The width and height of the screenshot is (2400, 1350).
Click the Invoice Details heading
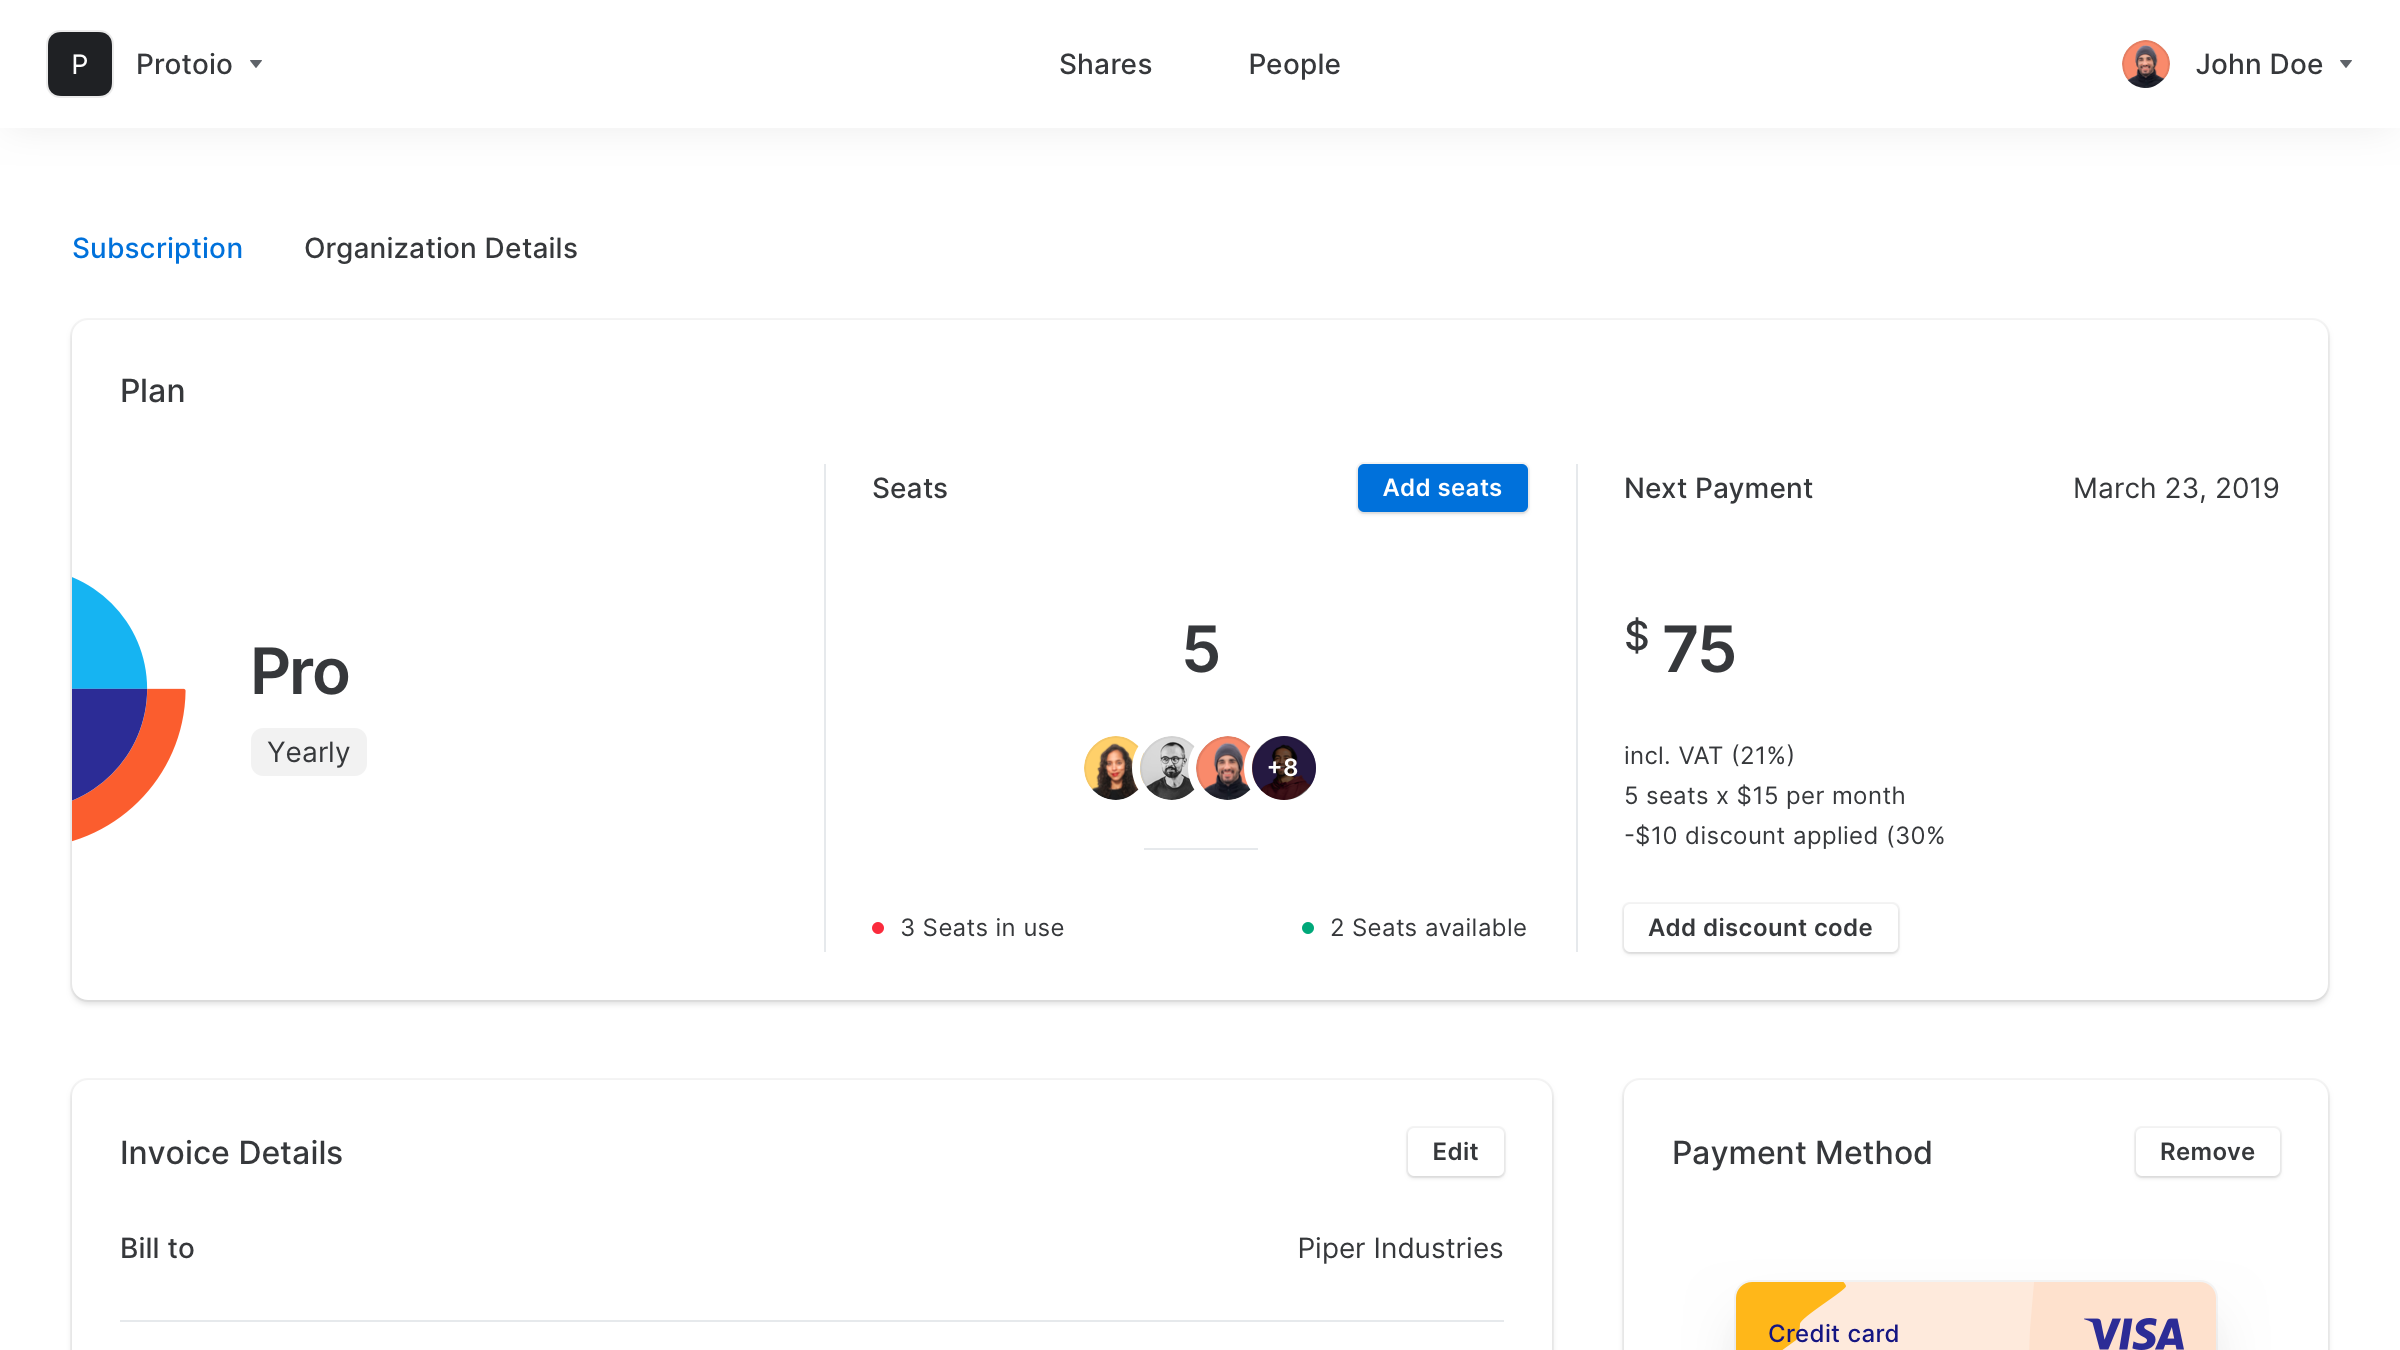click(231, 1152)
